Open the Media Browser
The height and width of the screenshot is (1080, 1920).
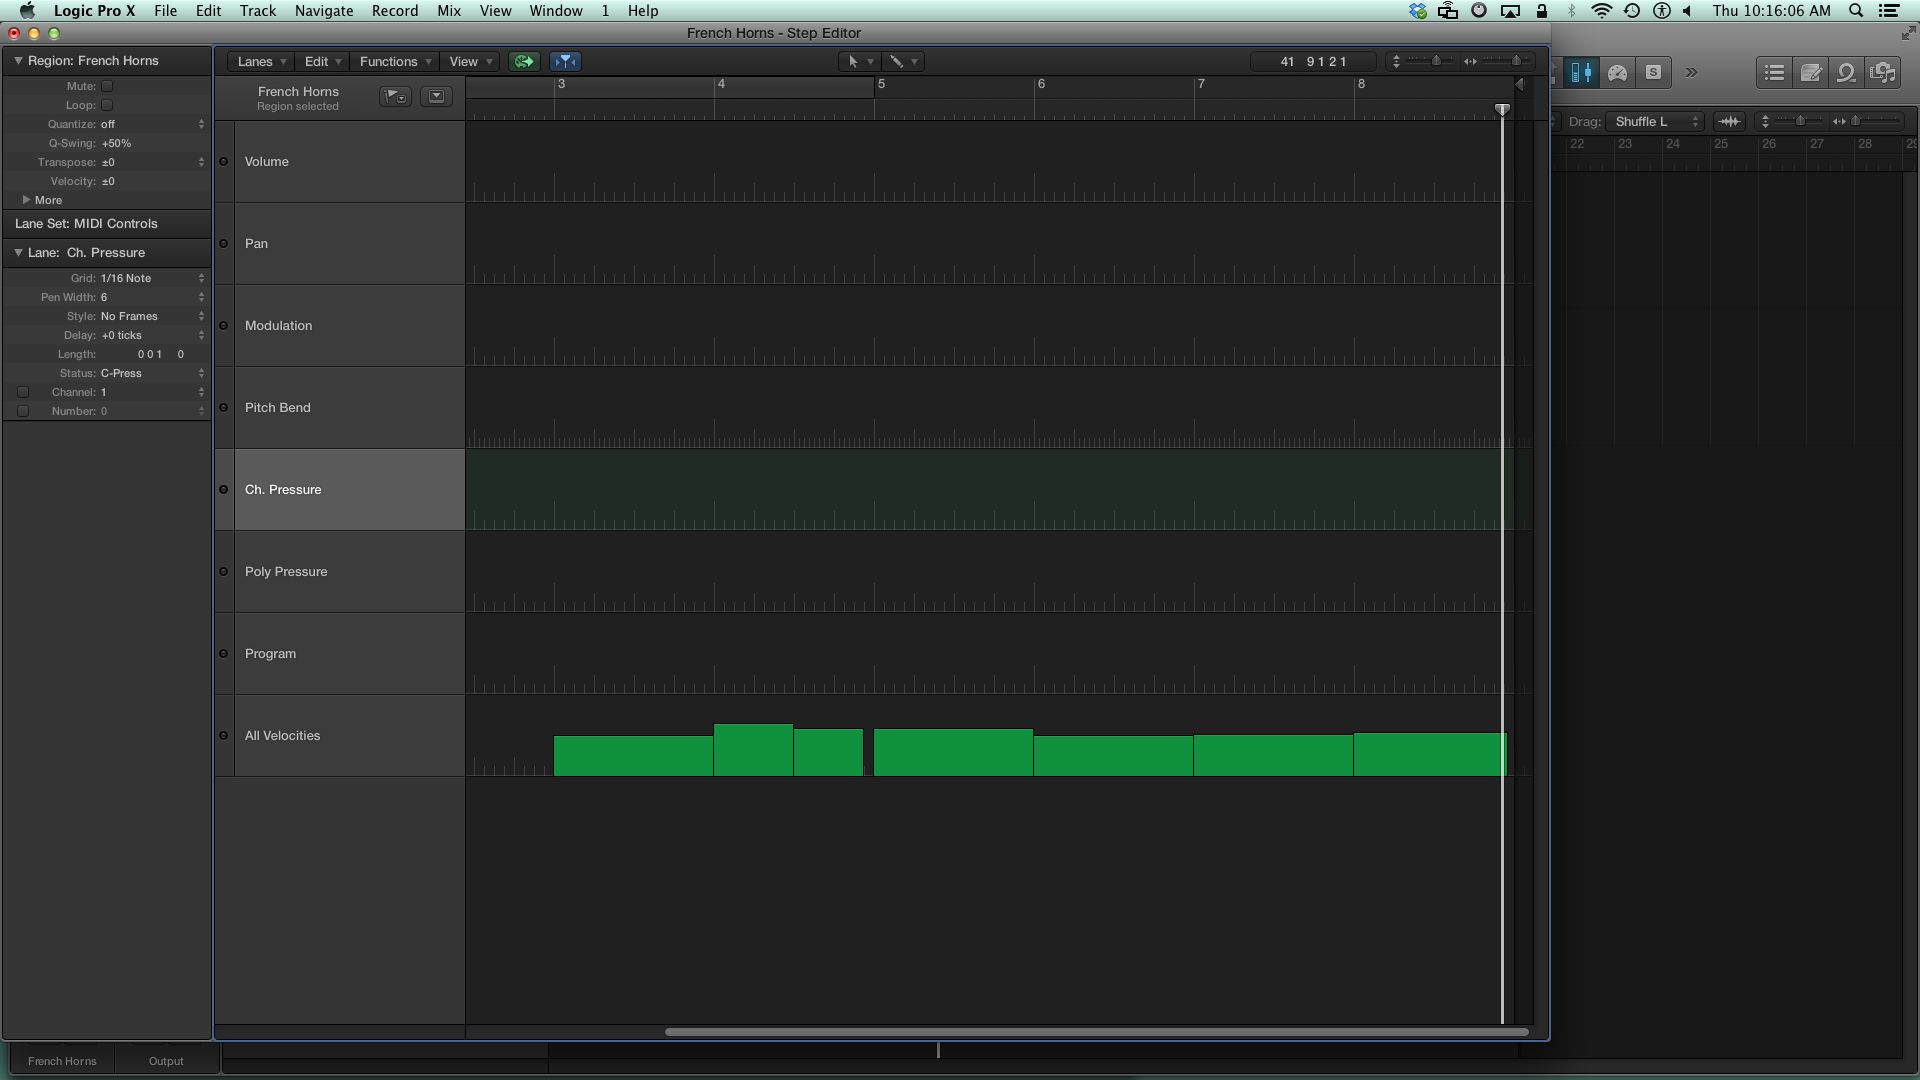click(x=1883, y=72)
